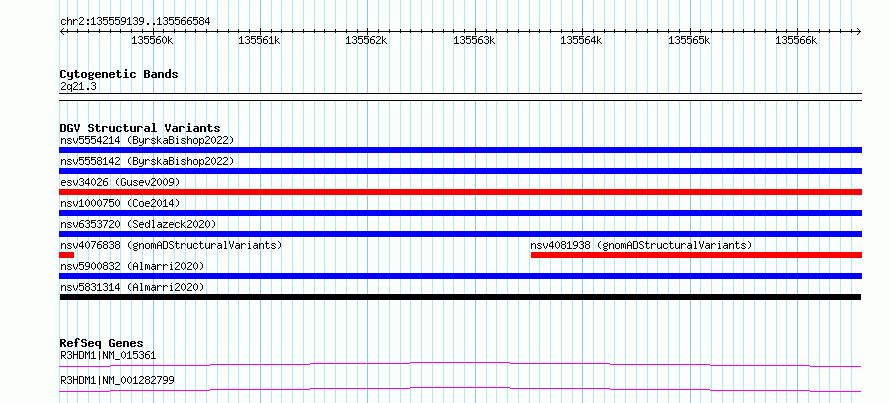Click the Cytogenetic Bands track heading
The width and height of the screenshot is (890, 403).
[119, 74]
